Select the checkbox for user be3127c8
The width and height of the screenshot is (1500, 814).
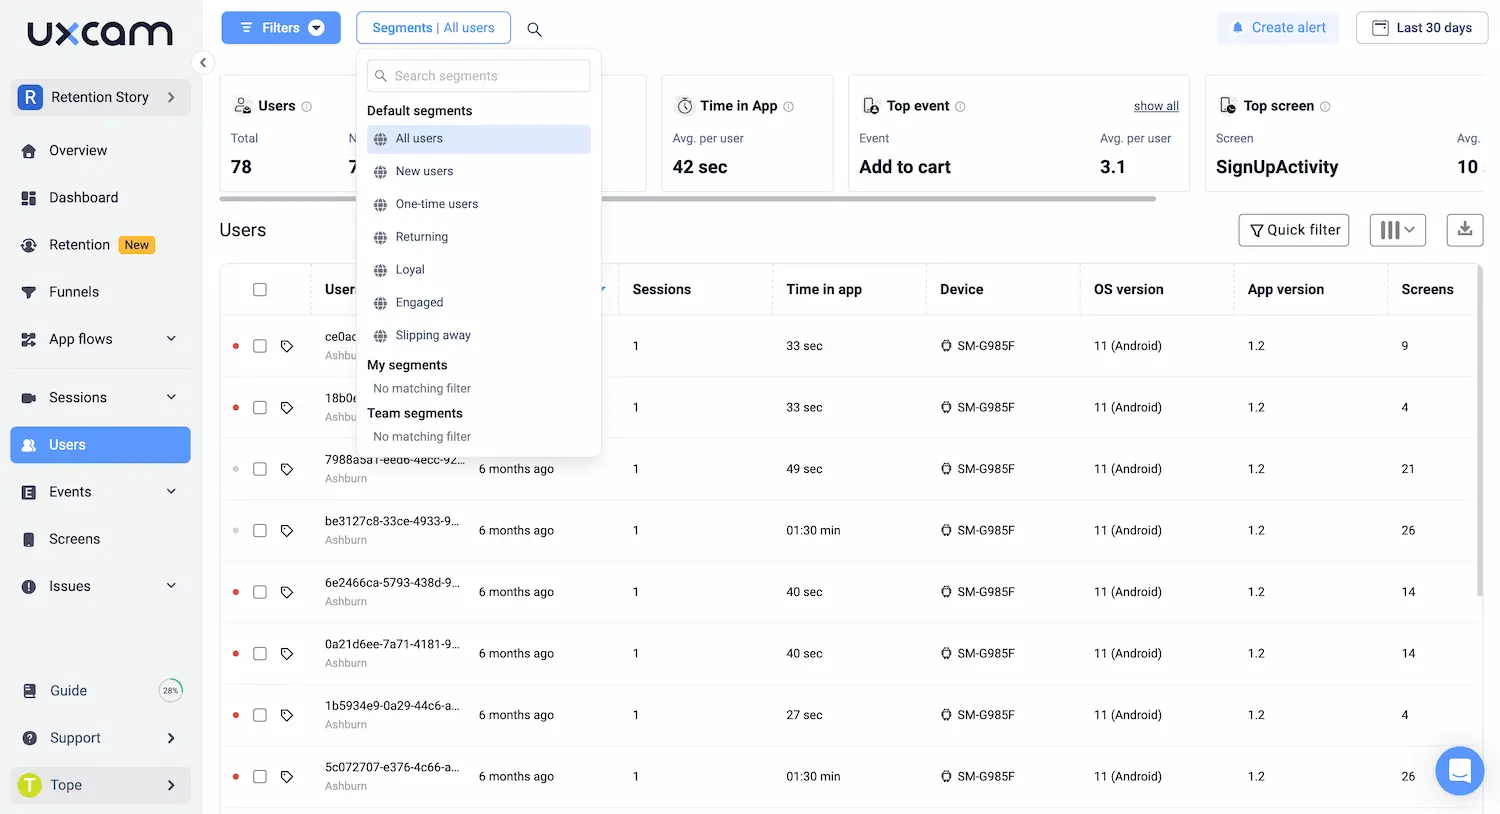[x=260, y=531]
